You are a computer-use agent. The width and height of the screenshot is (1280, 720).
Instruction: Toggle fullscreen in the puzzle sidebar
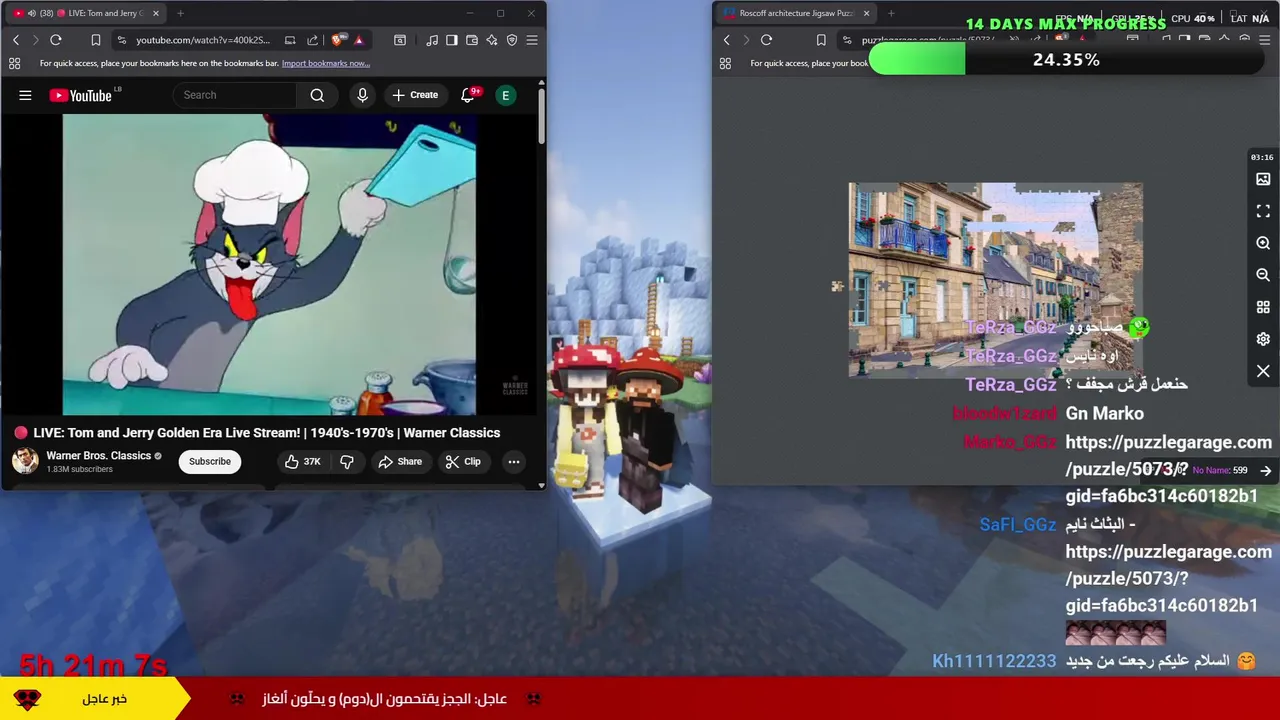(1263, 212)
